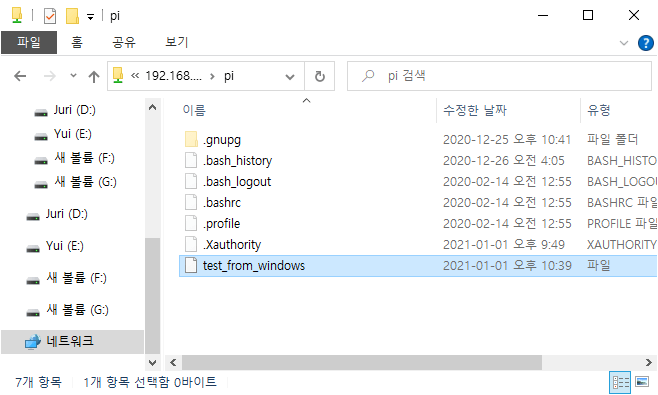Go forward with the right arrow button

point(50,76)
